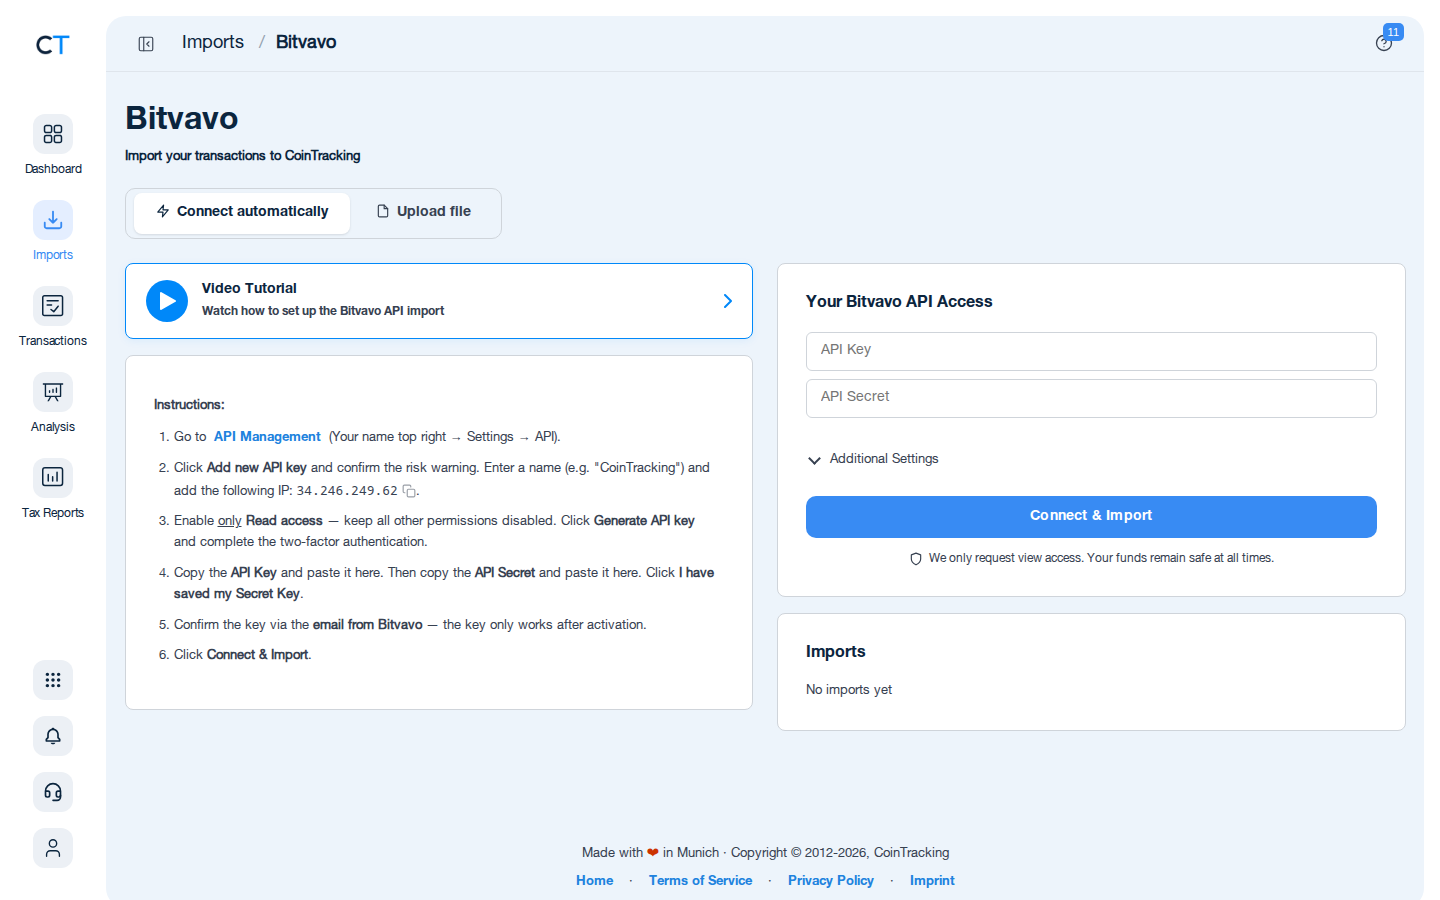Open the apps grid icon in sidebar
Image resolution: width=1440 pixels, height=900 pixels.
53,680
